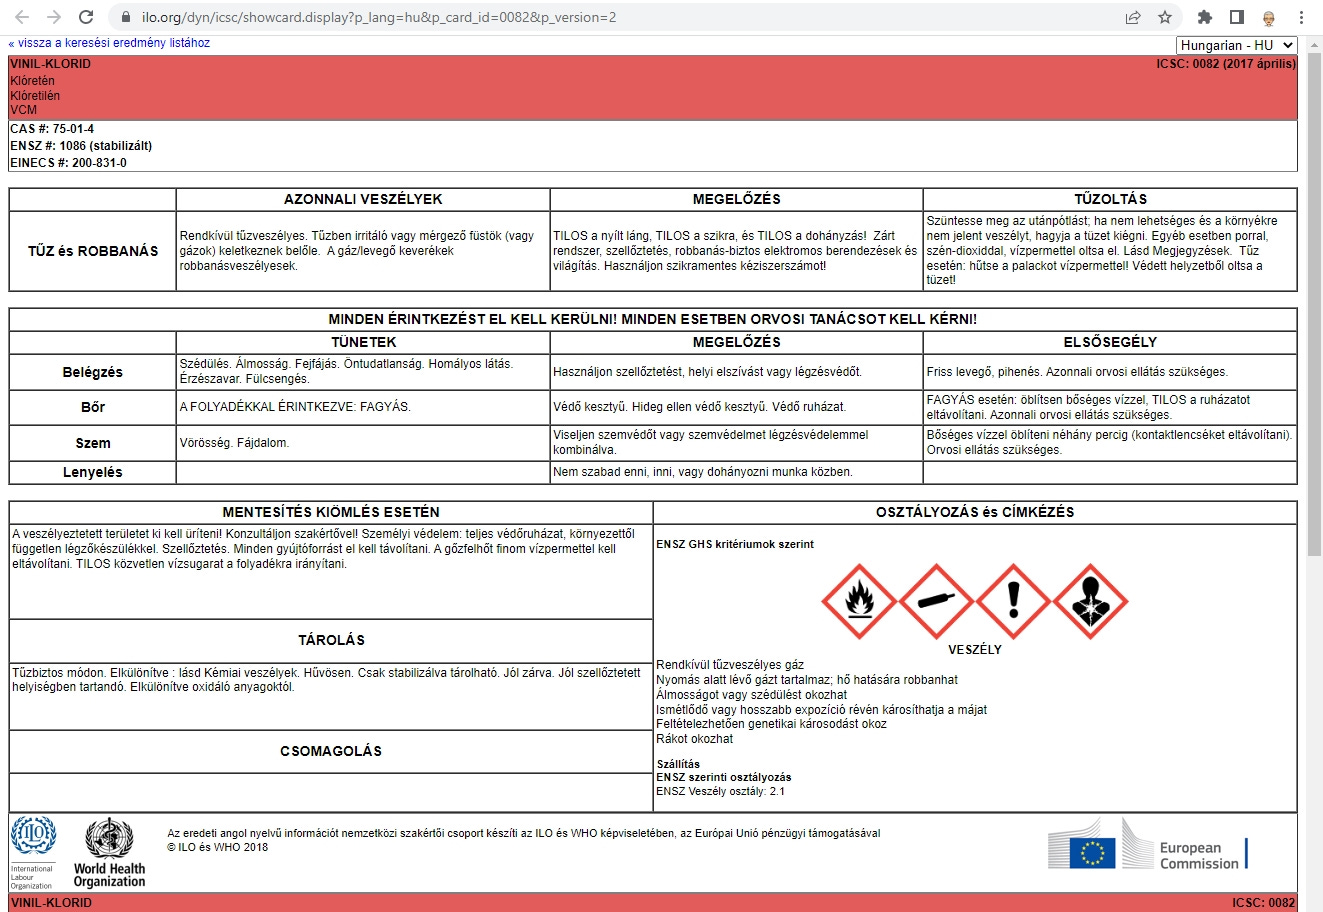The width and height of the screenshot is (1323, 912).
Task: Go forward in browser history
Action: coord(54,17)
